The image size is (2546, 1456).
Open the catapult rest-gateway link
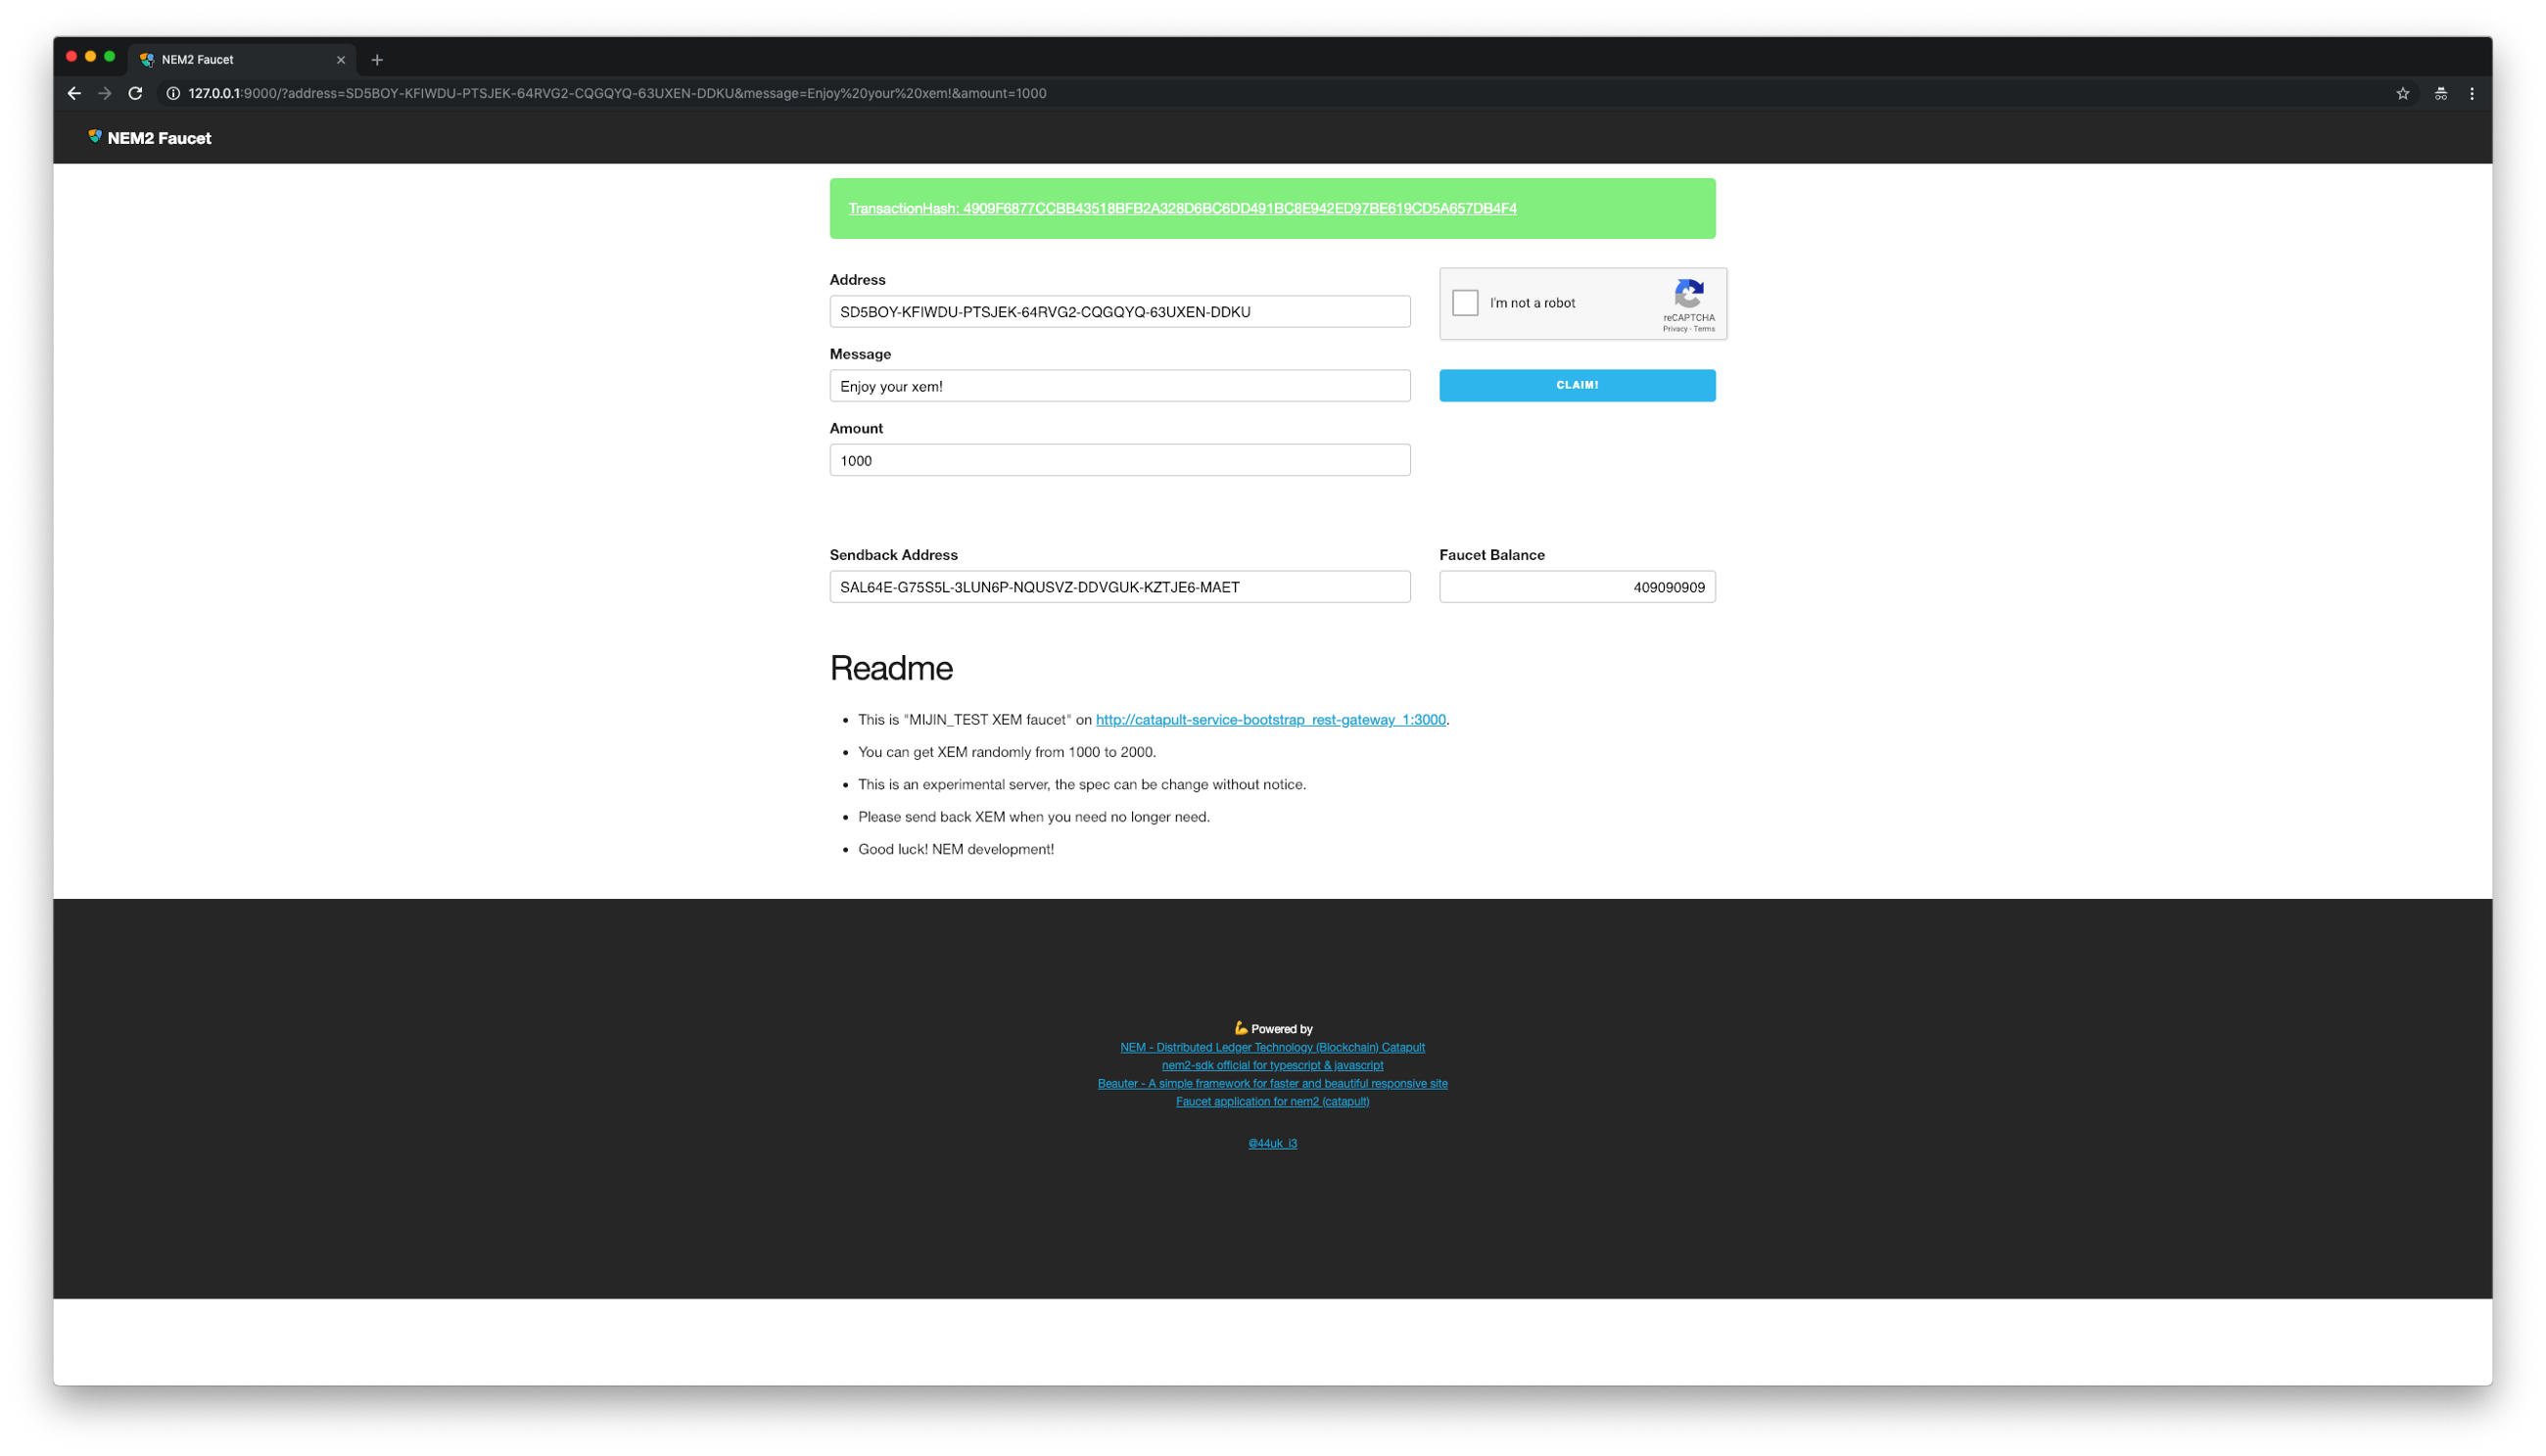pyautogui.click(x=1270, y=720)
